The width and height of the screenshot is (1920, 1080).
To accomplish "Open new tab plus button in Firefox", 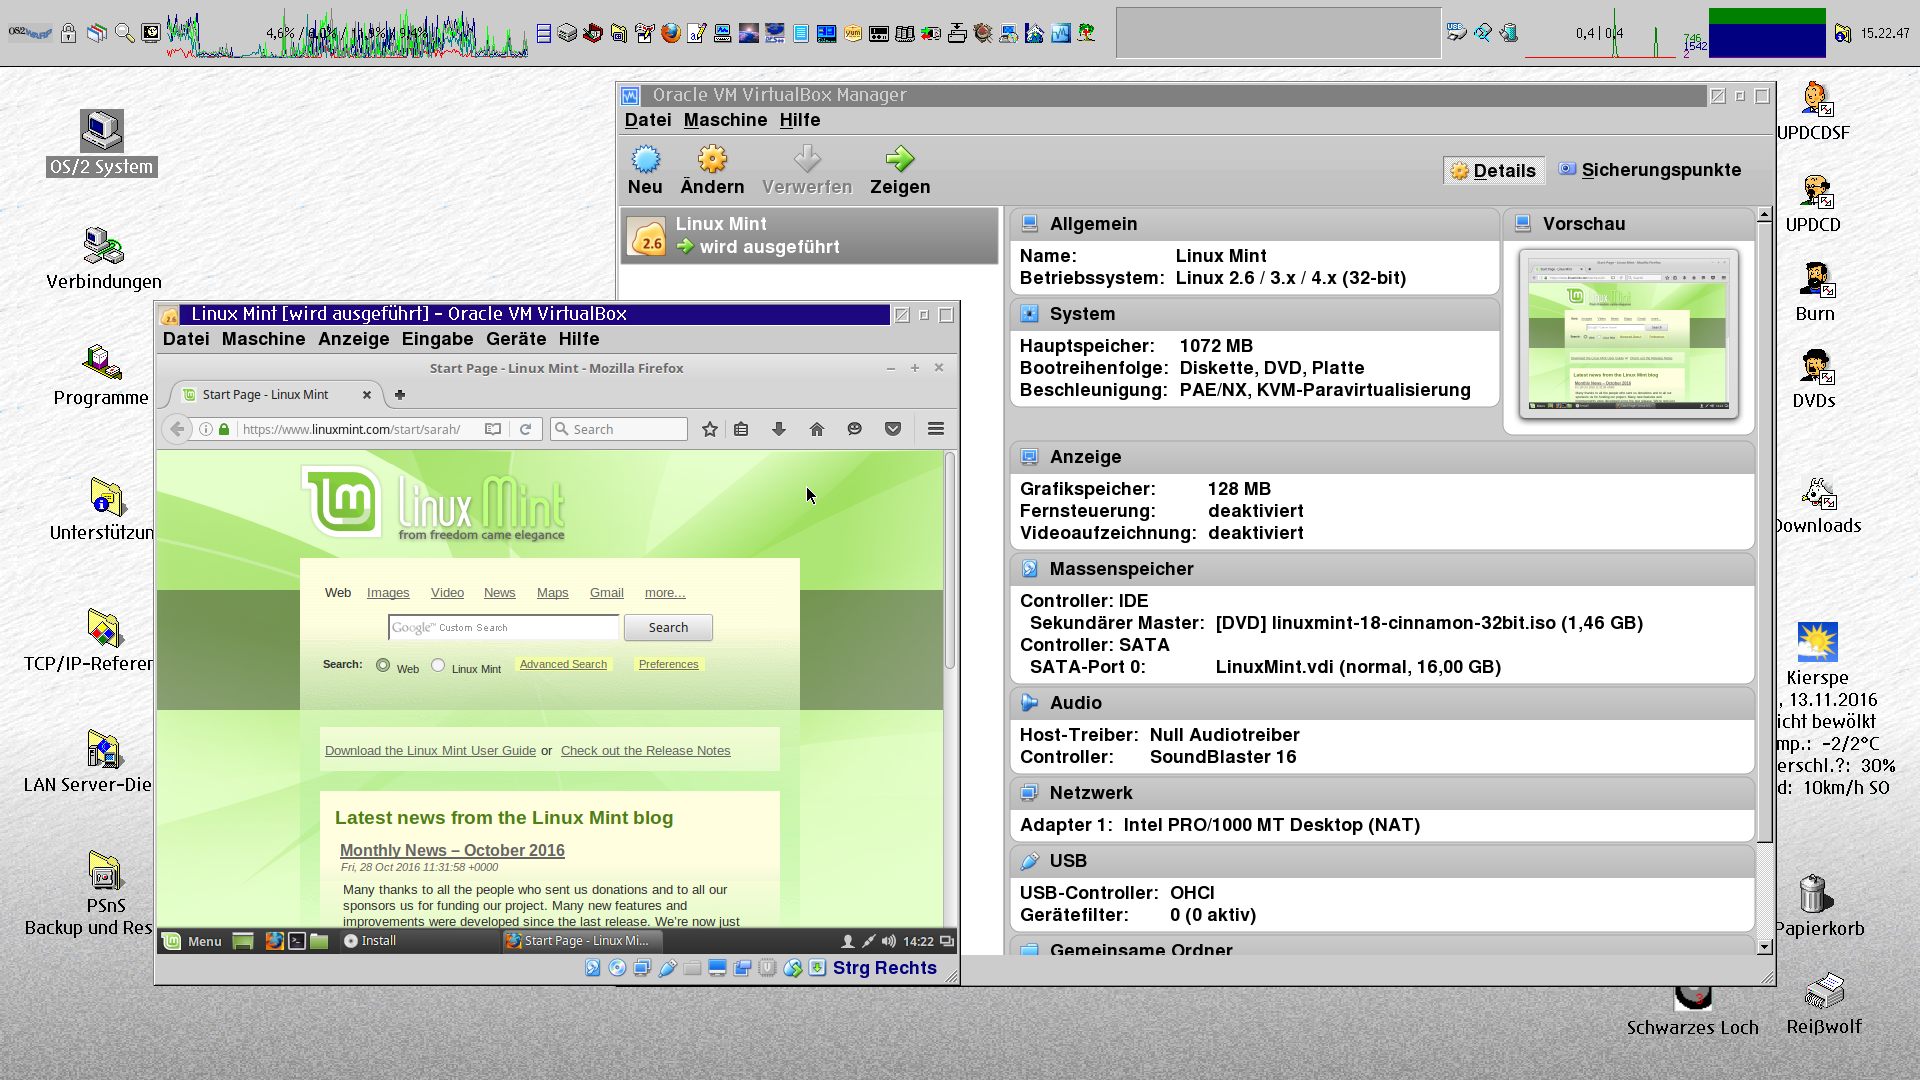I will pos(400,395).
